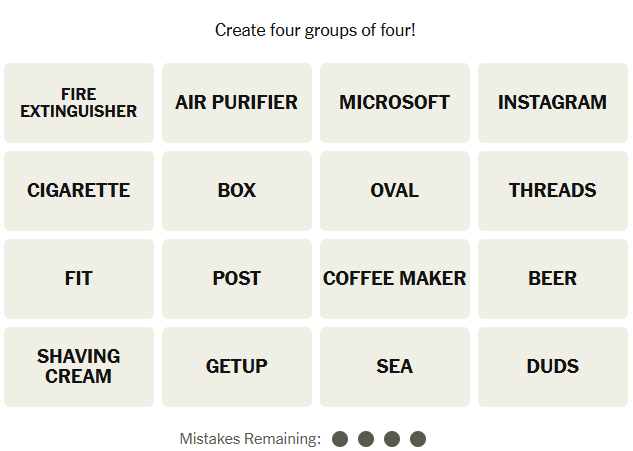633x451 pixels.
Task: Tap the CIGARETTE tile
Action: click(x=79, y=191)
